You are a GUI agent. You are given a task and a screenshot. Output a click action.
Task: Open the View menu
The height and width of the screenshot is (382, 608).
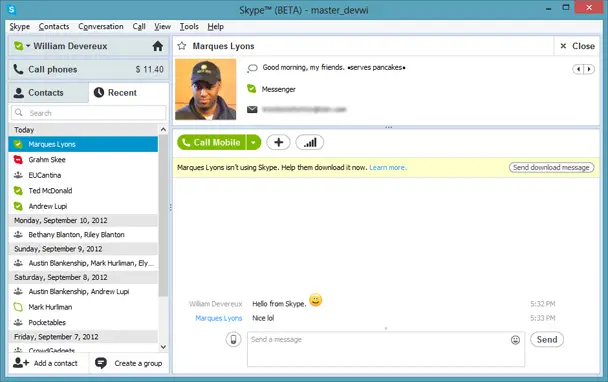pyautogui.click(x=162, y=27)
